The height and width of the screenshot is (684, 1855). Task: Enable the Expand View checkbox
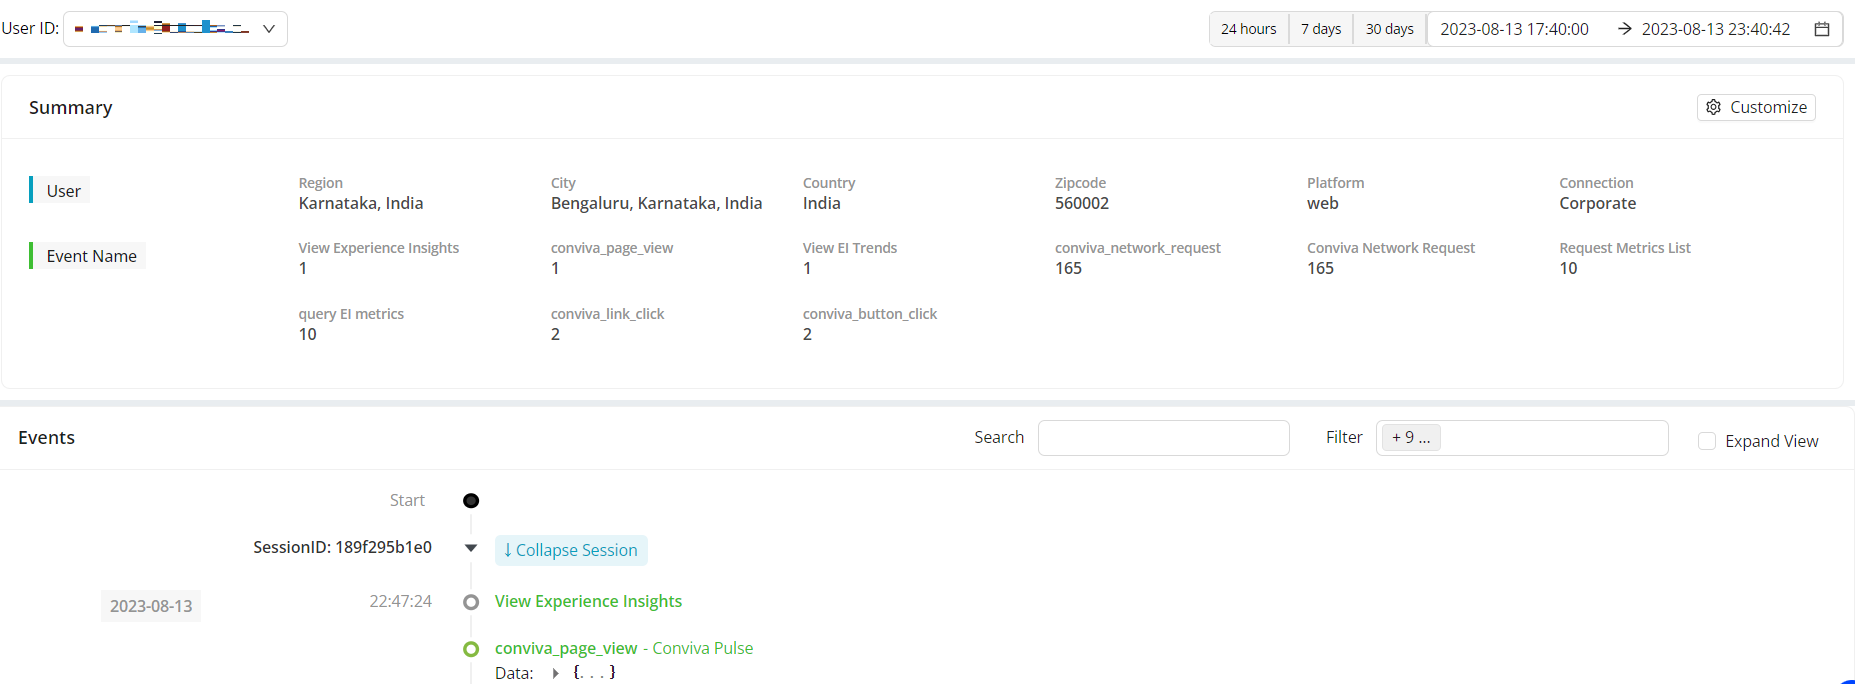pyautogui.click(x=1707, y=441)
